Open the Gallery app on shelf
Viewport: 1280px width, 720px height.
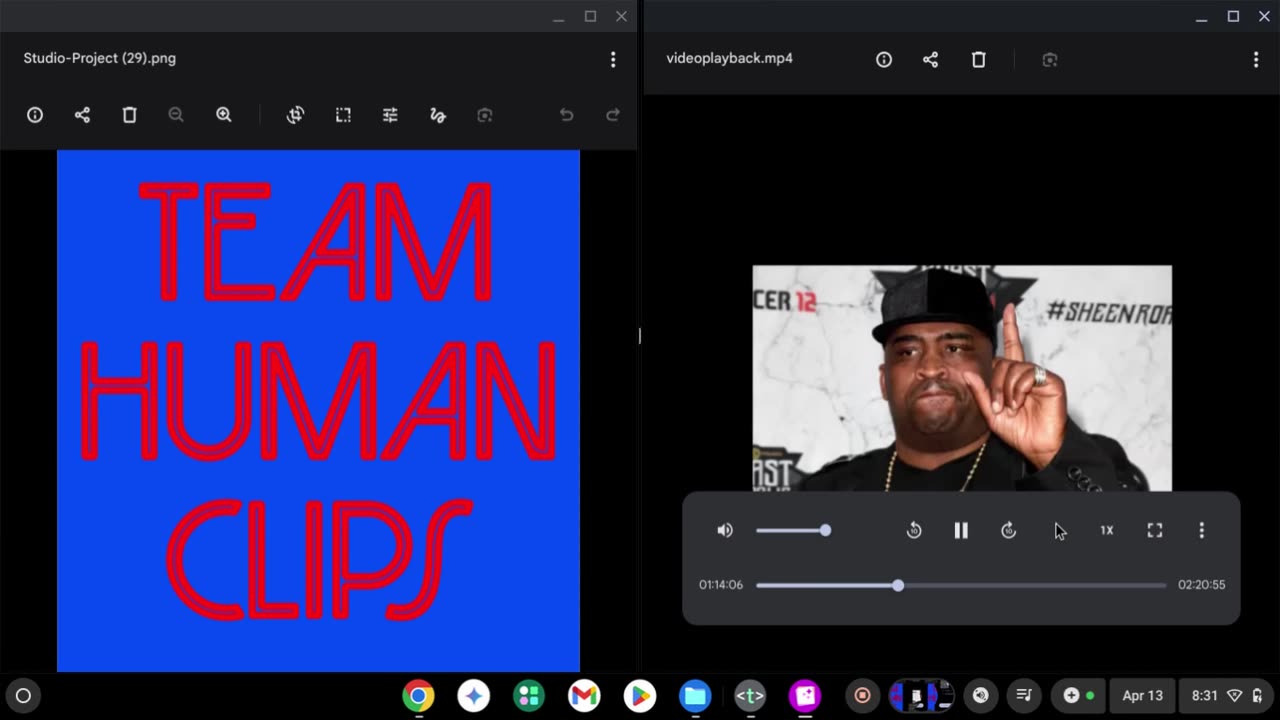tap(805, 696)
